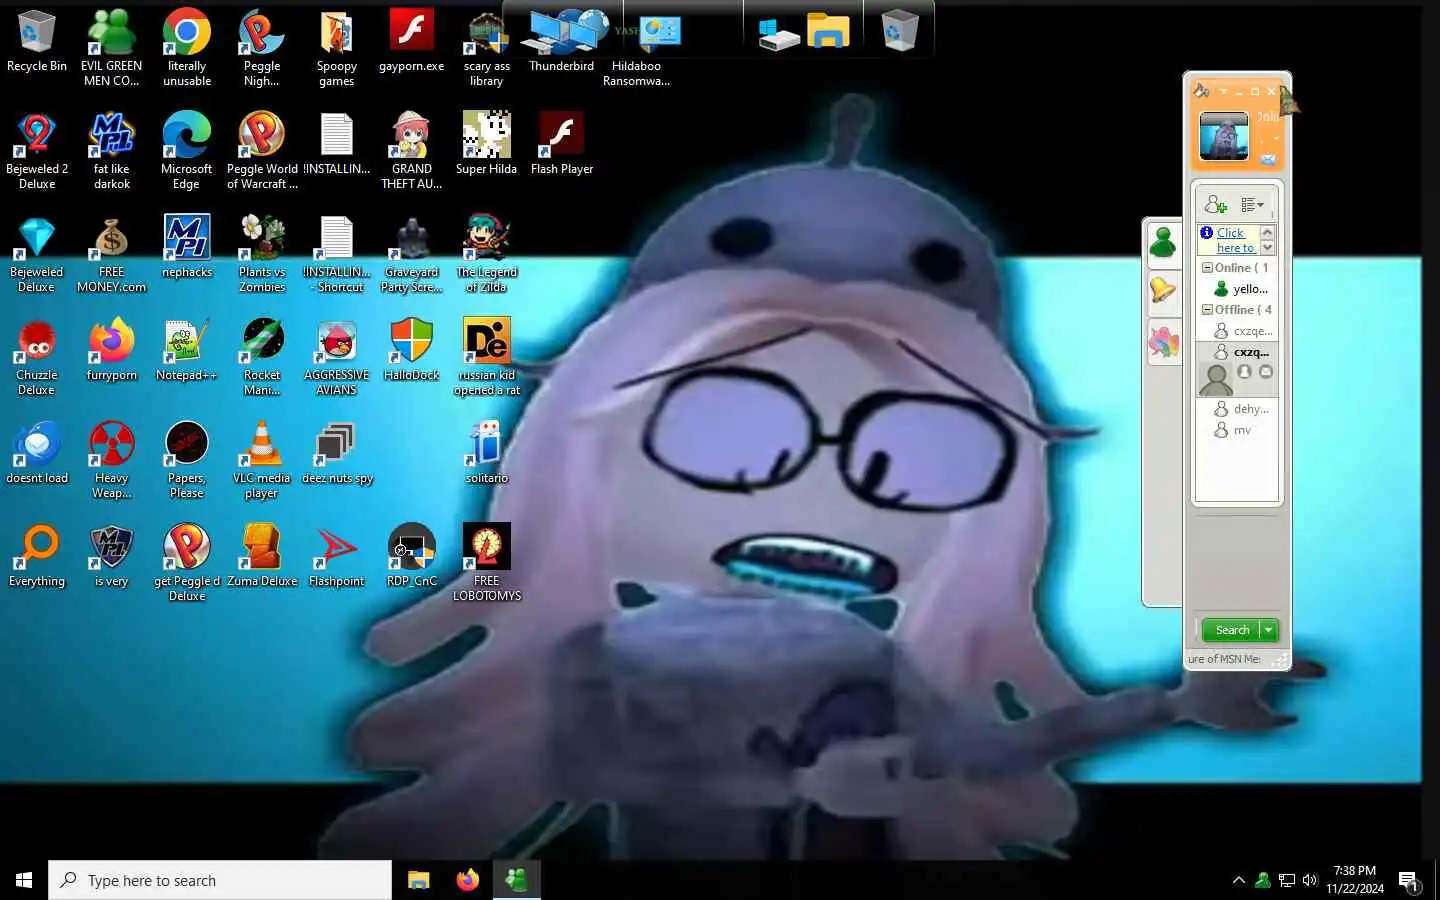Launch Plants vs Zombies
1440x900 pixels.
click(262, 254)
